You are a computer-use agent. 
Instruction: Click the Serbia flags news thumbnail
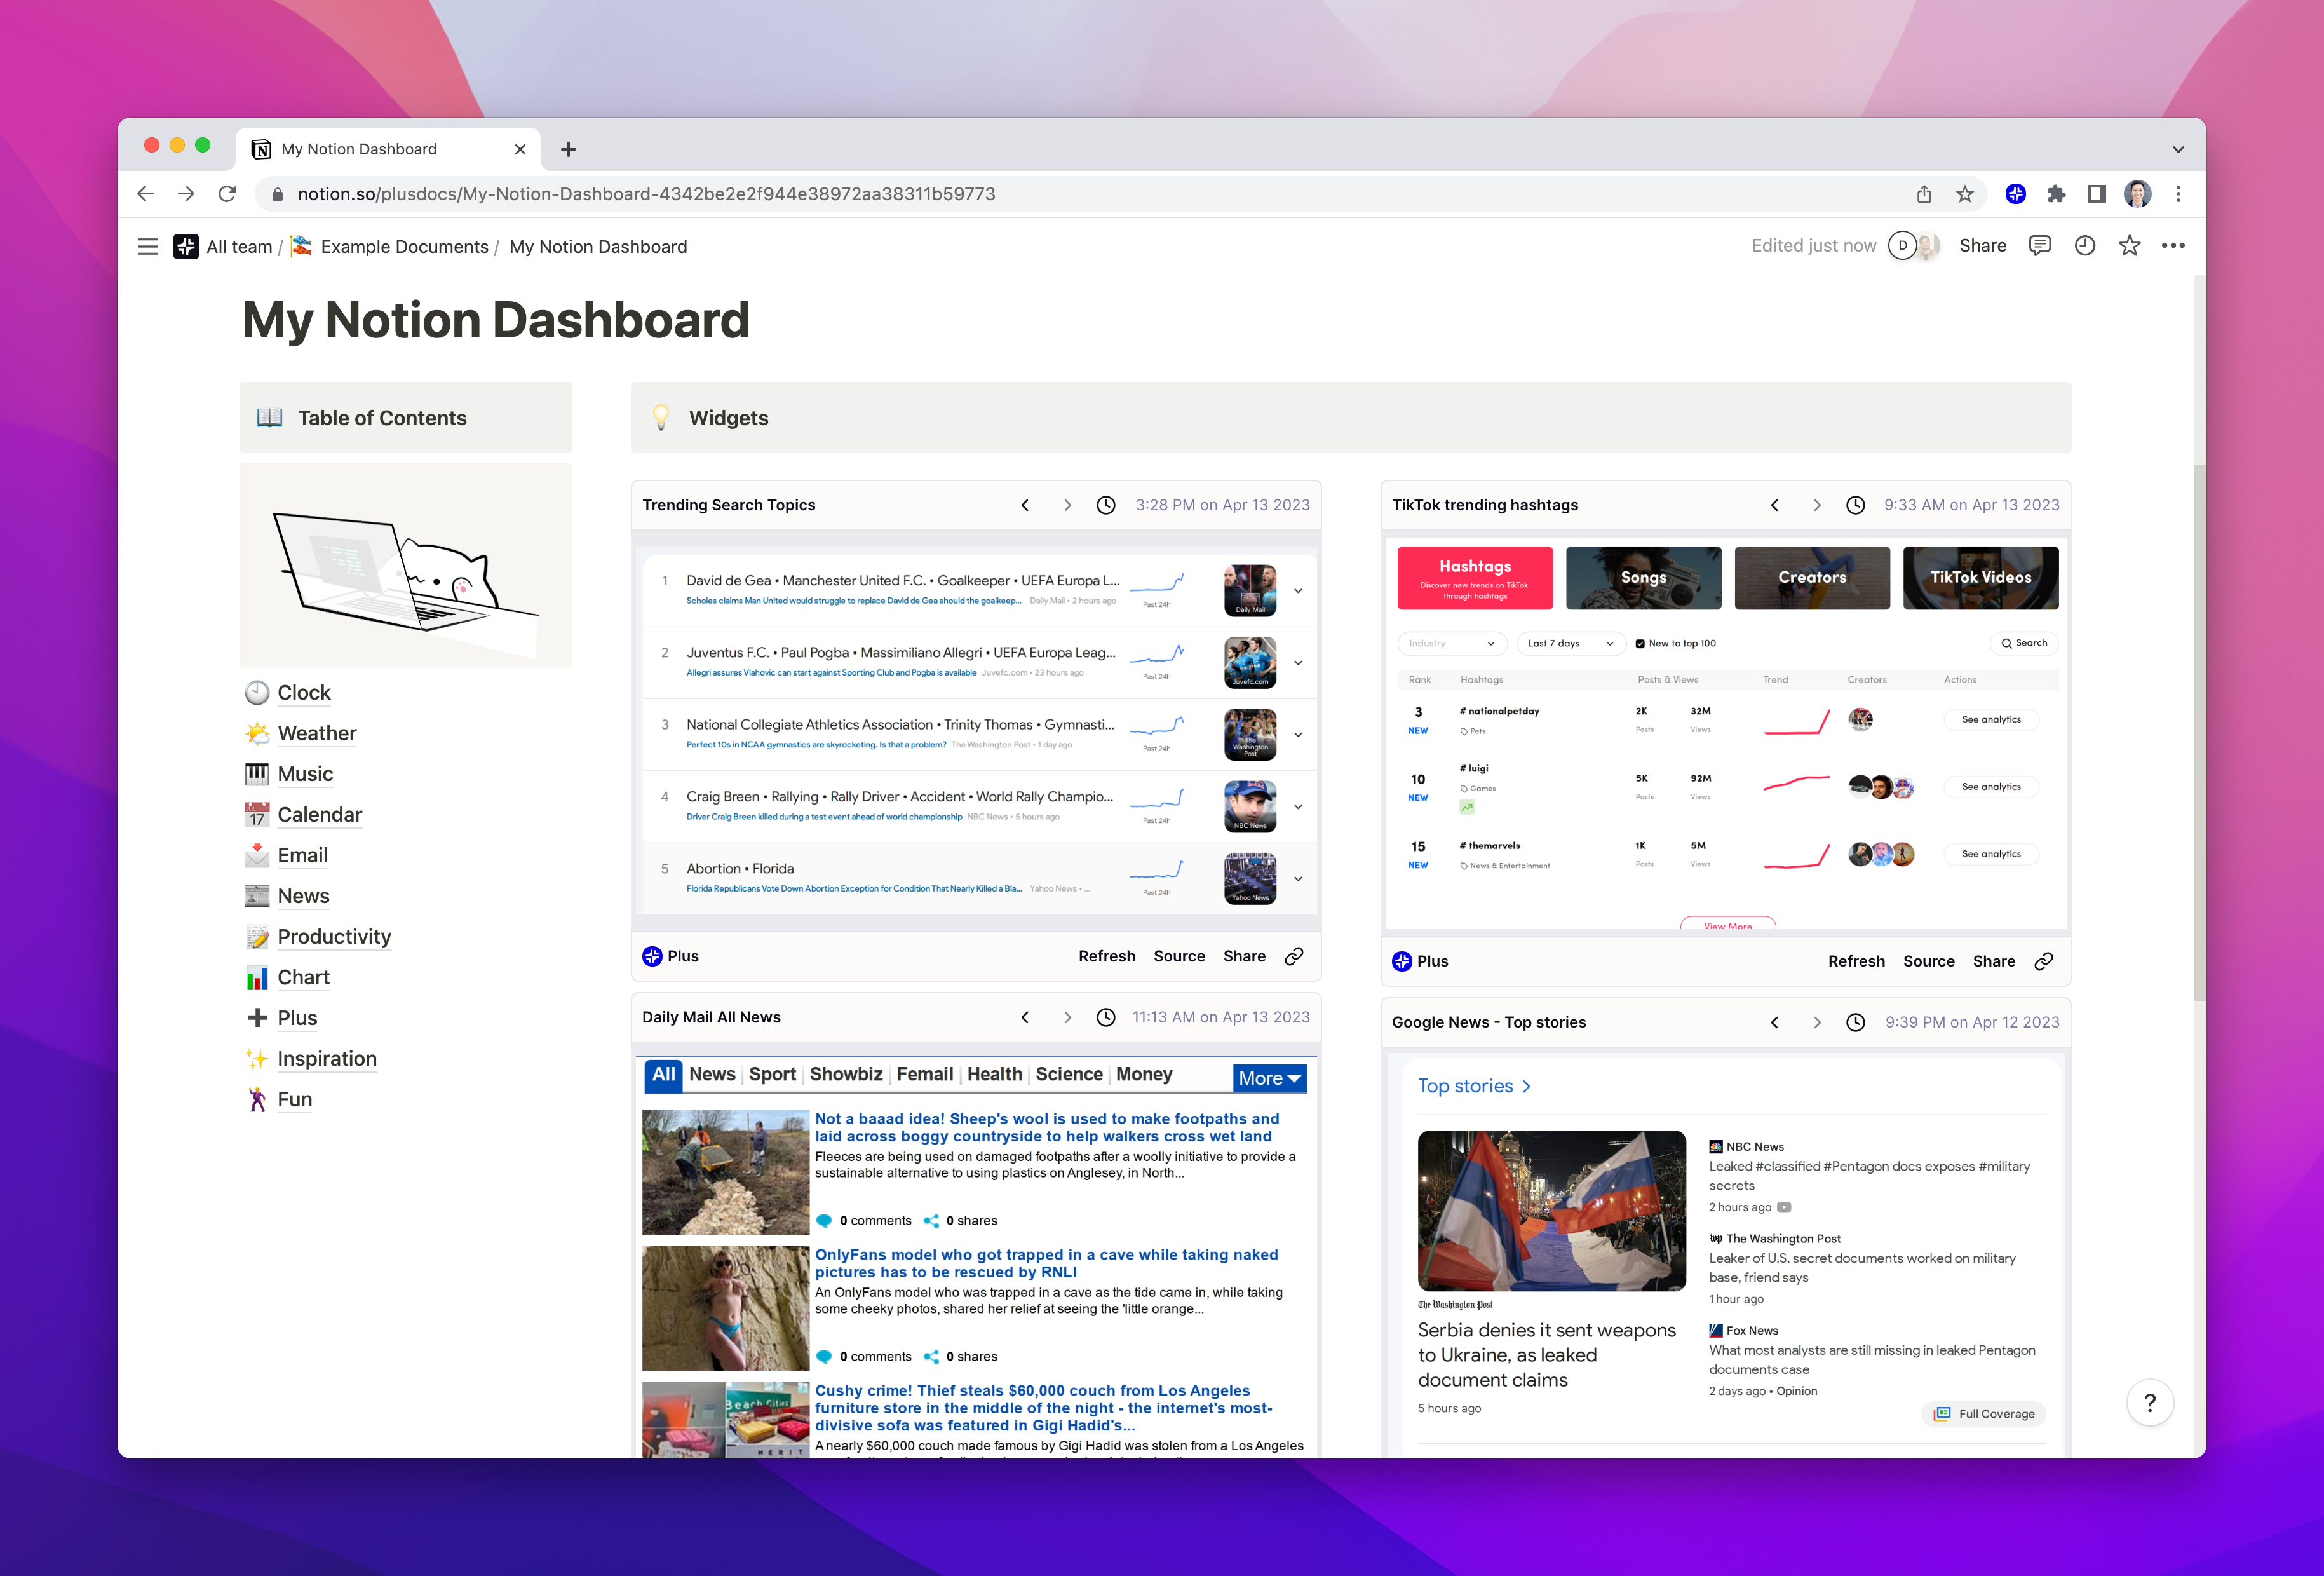(x=1551, y=1210)
